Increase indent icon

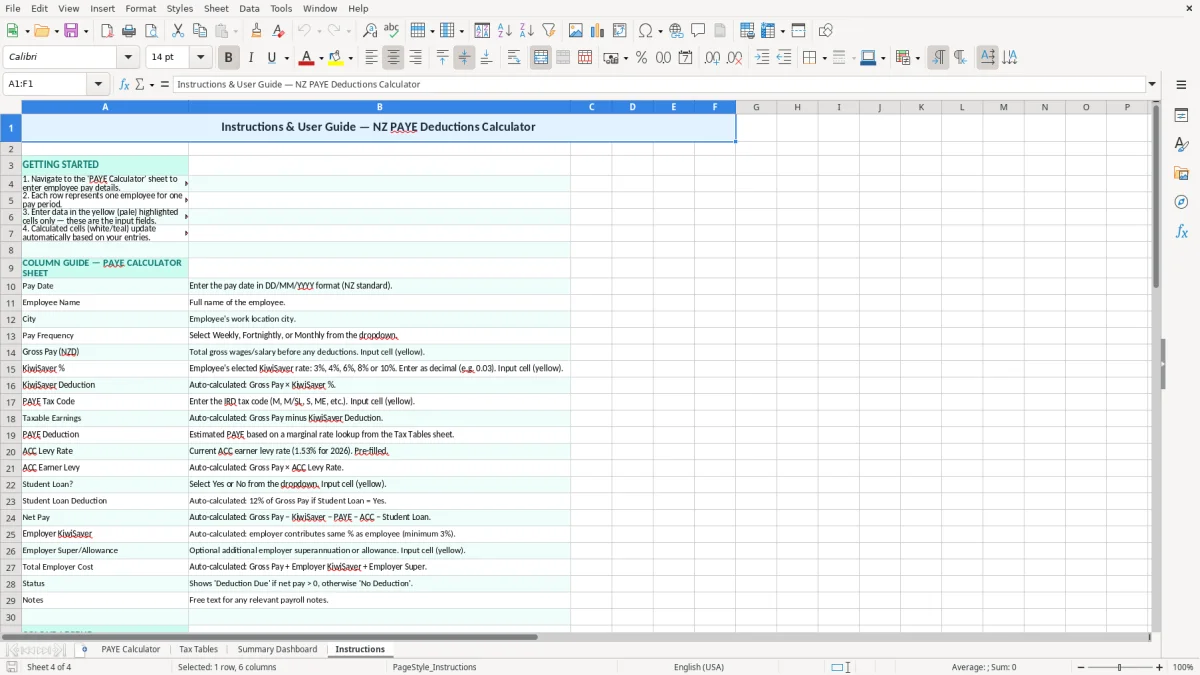click(x=762, y=58)
